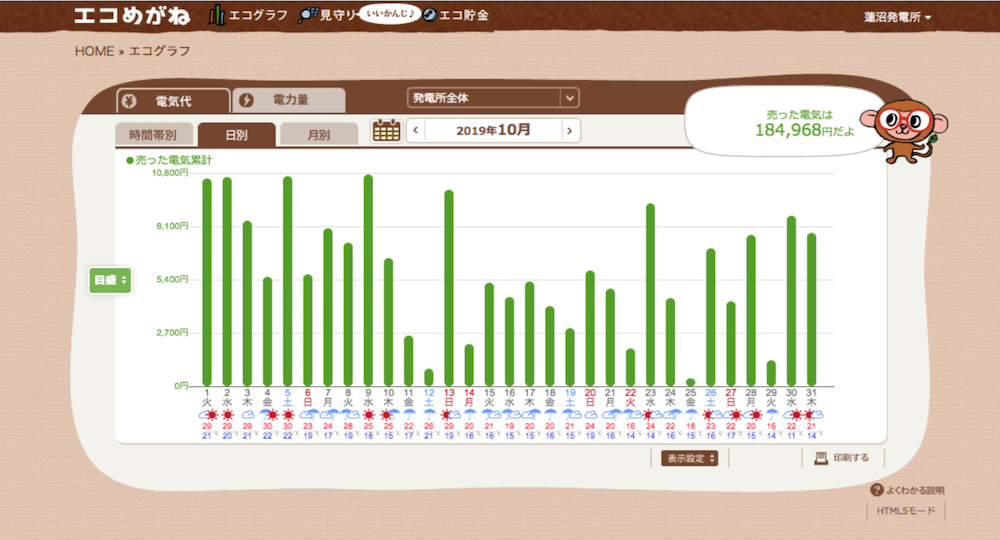Select the 月別 view tab

click(319, 135)
